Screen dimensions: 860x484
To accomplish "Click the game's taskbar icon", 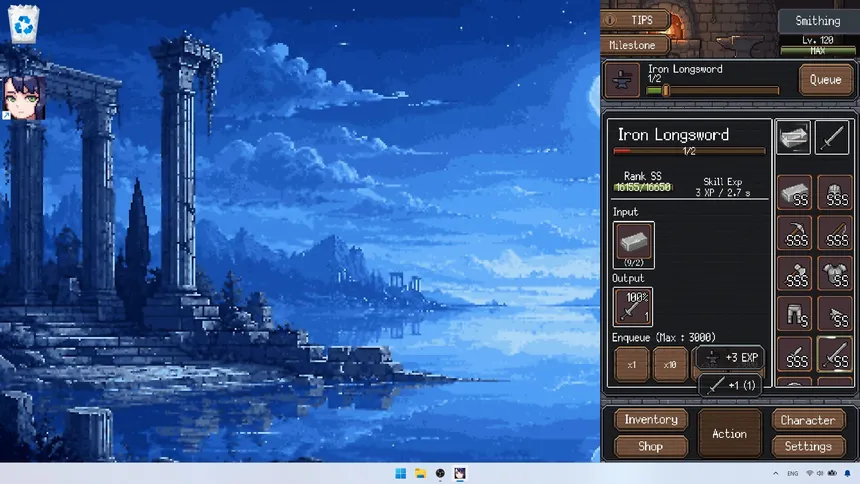I will point(460,474).
